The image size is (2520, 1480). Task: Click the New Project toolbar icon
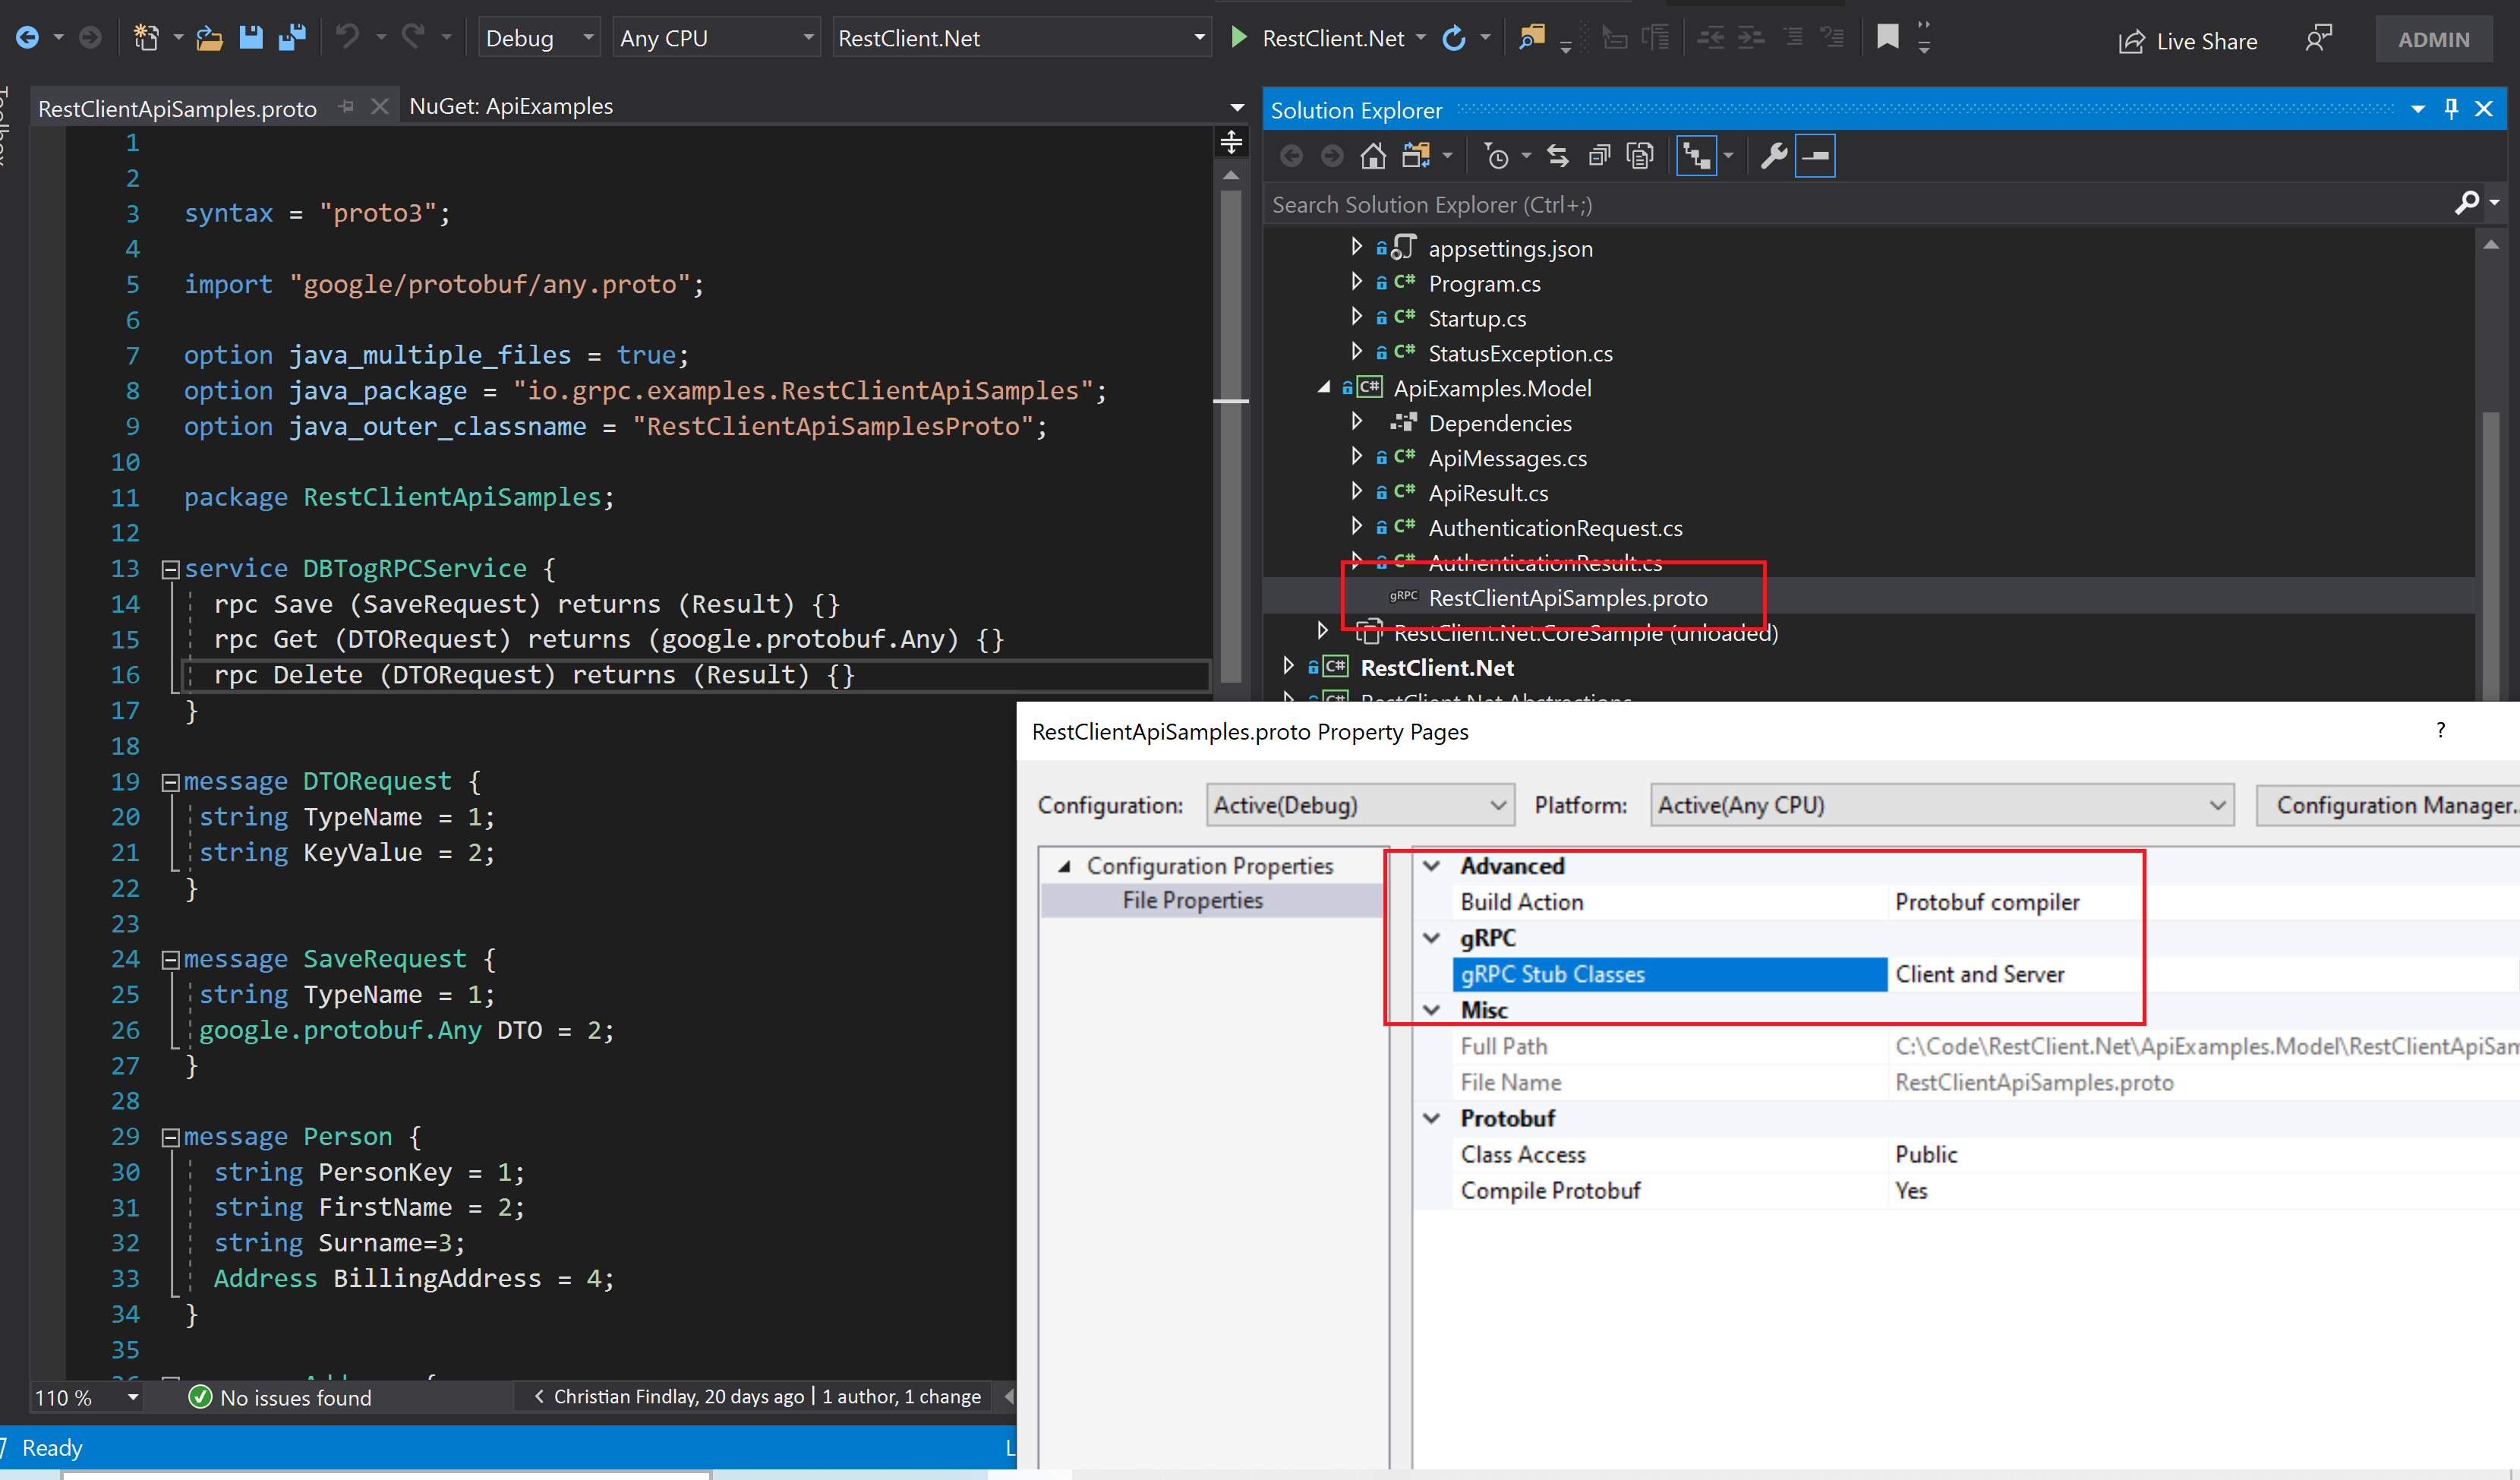(x=146, y=38)
